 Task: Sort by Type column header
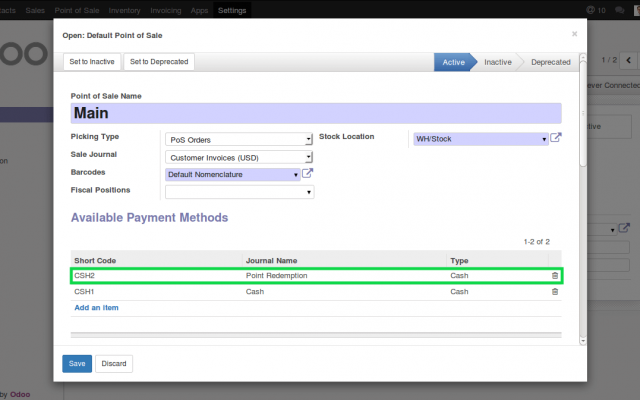tap(459, 260)
